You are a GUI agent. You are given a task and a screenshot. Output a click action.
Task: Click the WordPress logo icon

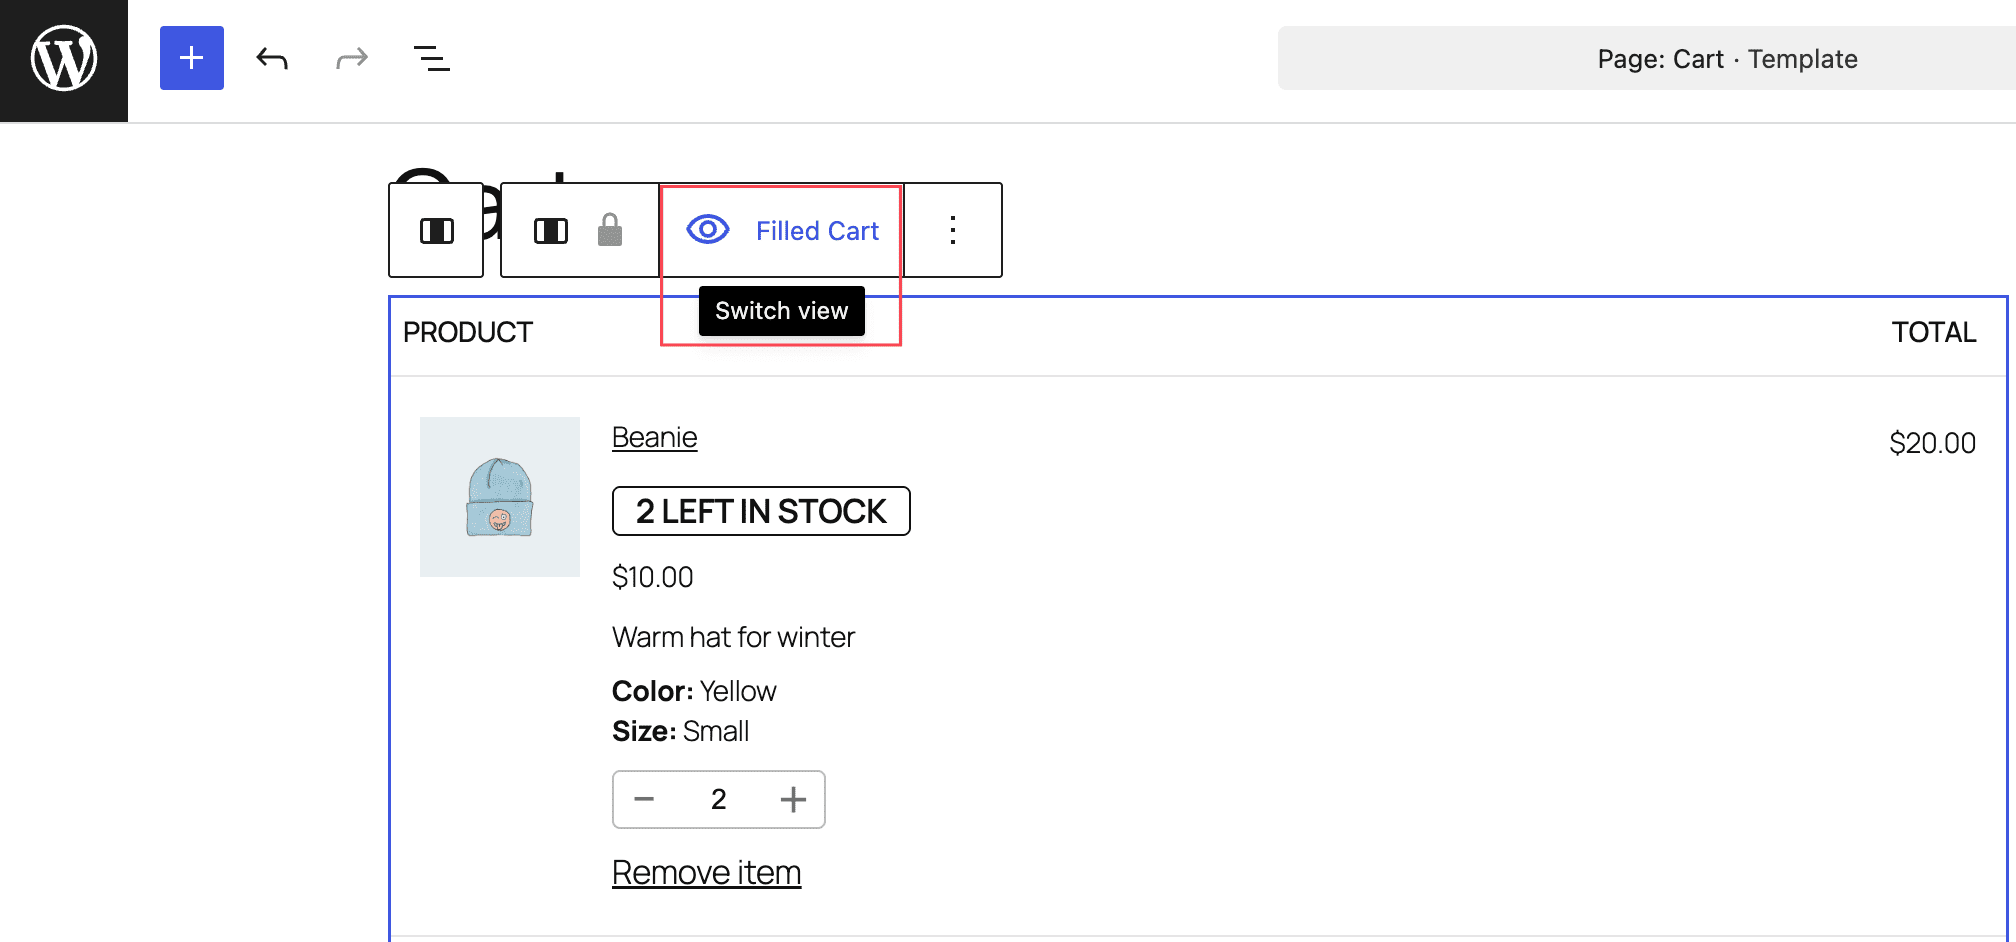64,59
